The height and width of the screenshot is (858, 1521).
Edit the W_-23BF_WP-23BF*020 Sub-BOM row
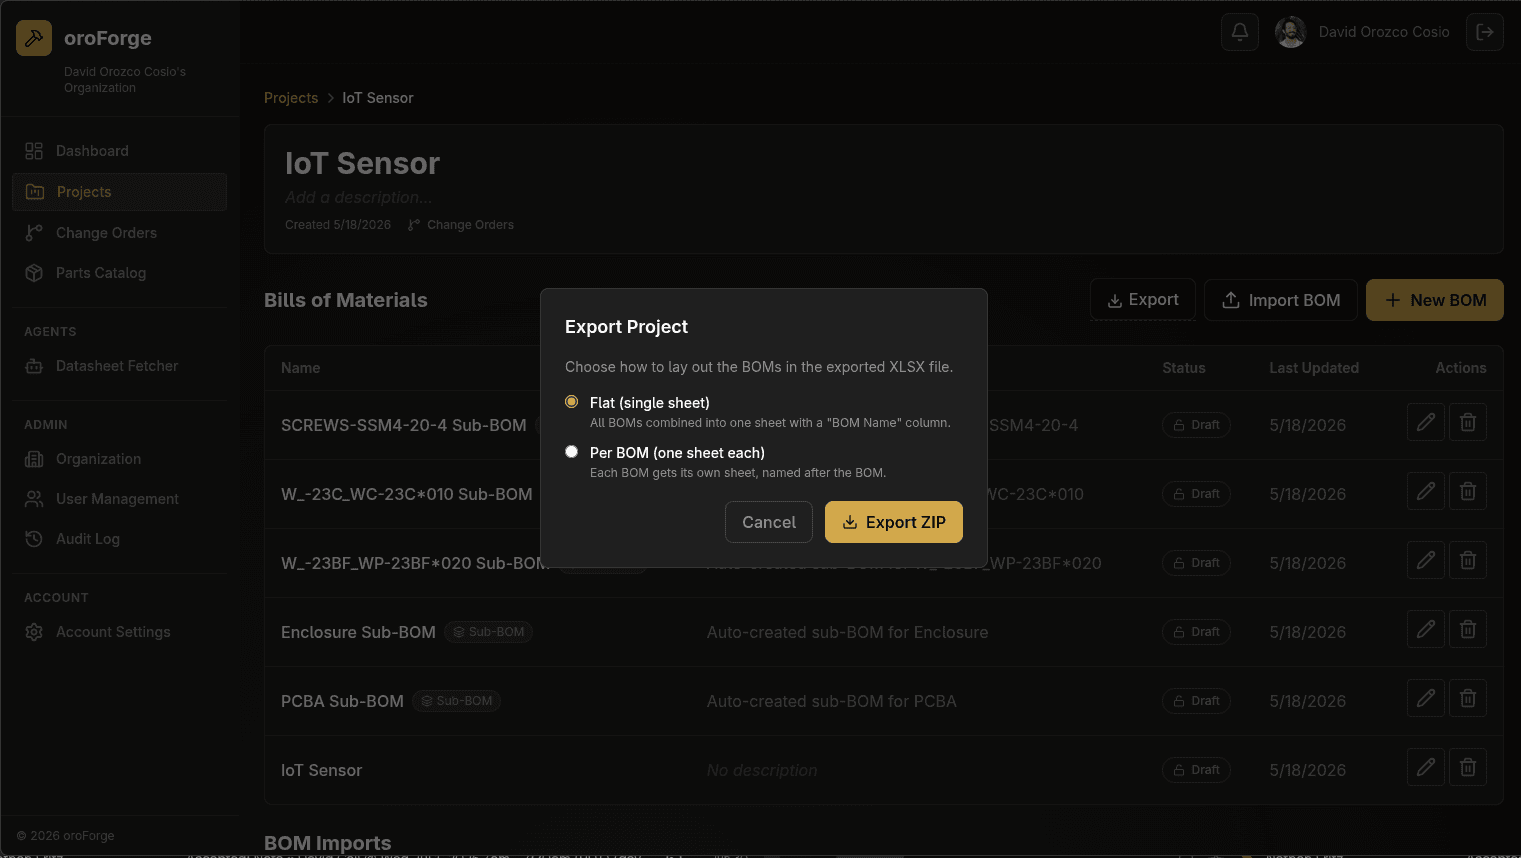pos(1426,560)
